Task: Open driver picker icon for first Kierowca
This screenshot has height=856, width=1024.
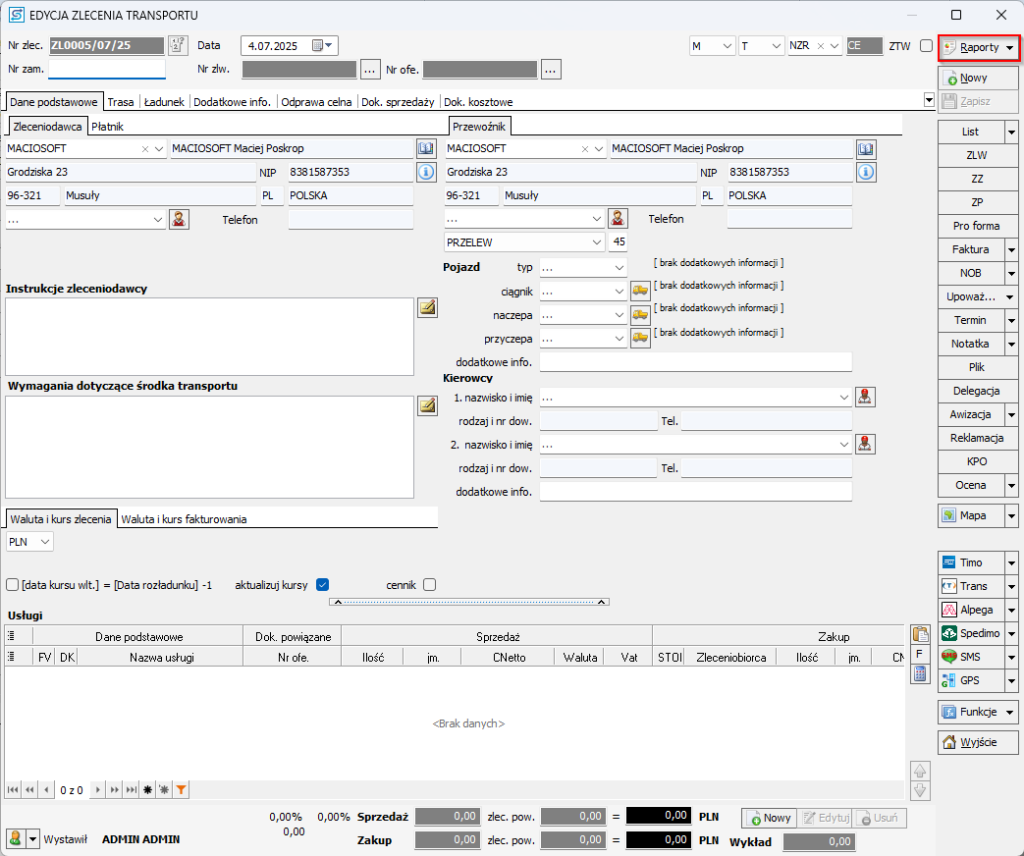Action: click(x=866, y=397)
